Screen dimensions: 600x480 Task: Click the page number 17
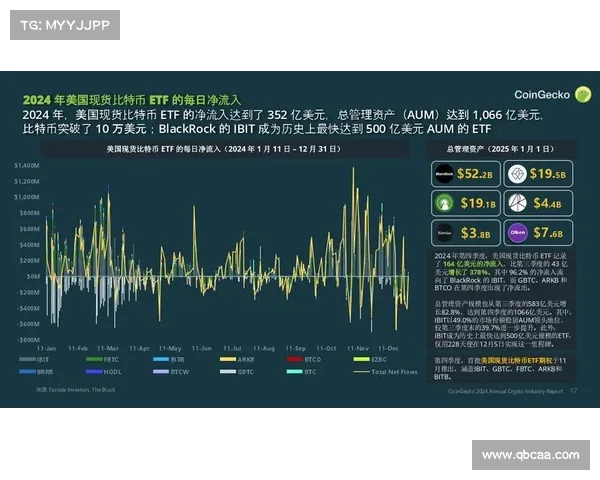click(573, 391)
